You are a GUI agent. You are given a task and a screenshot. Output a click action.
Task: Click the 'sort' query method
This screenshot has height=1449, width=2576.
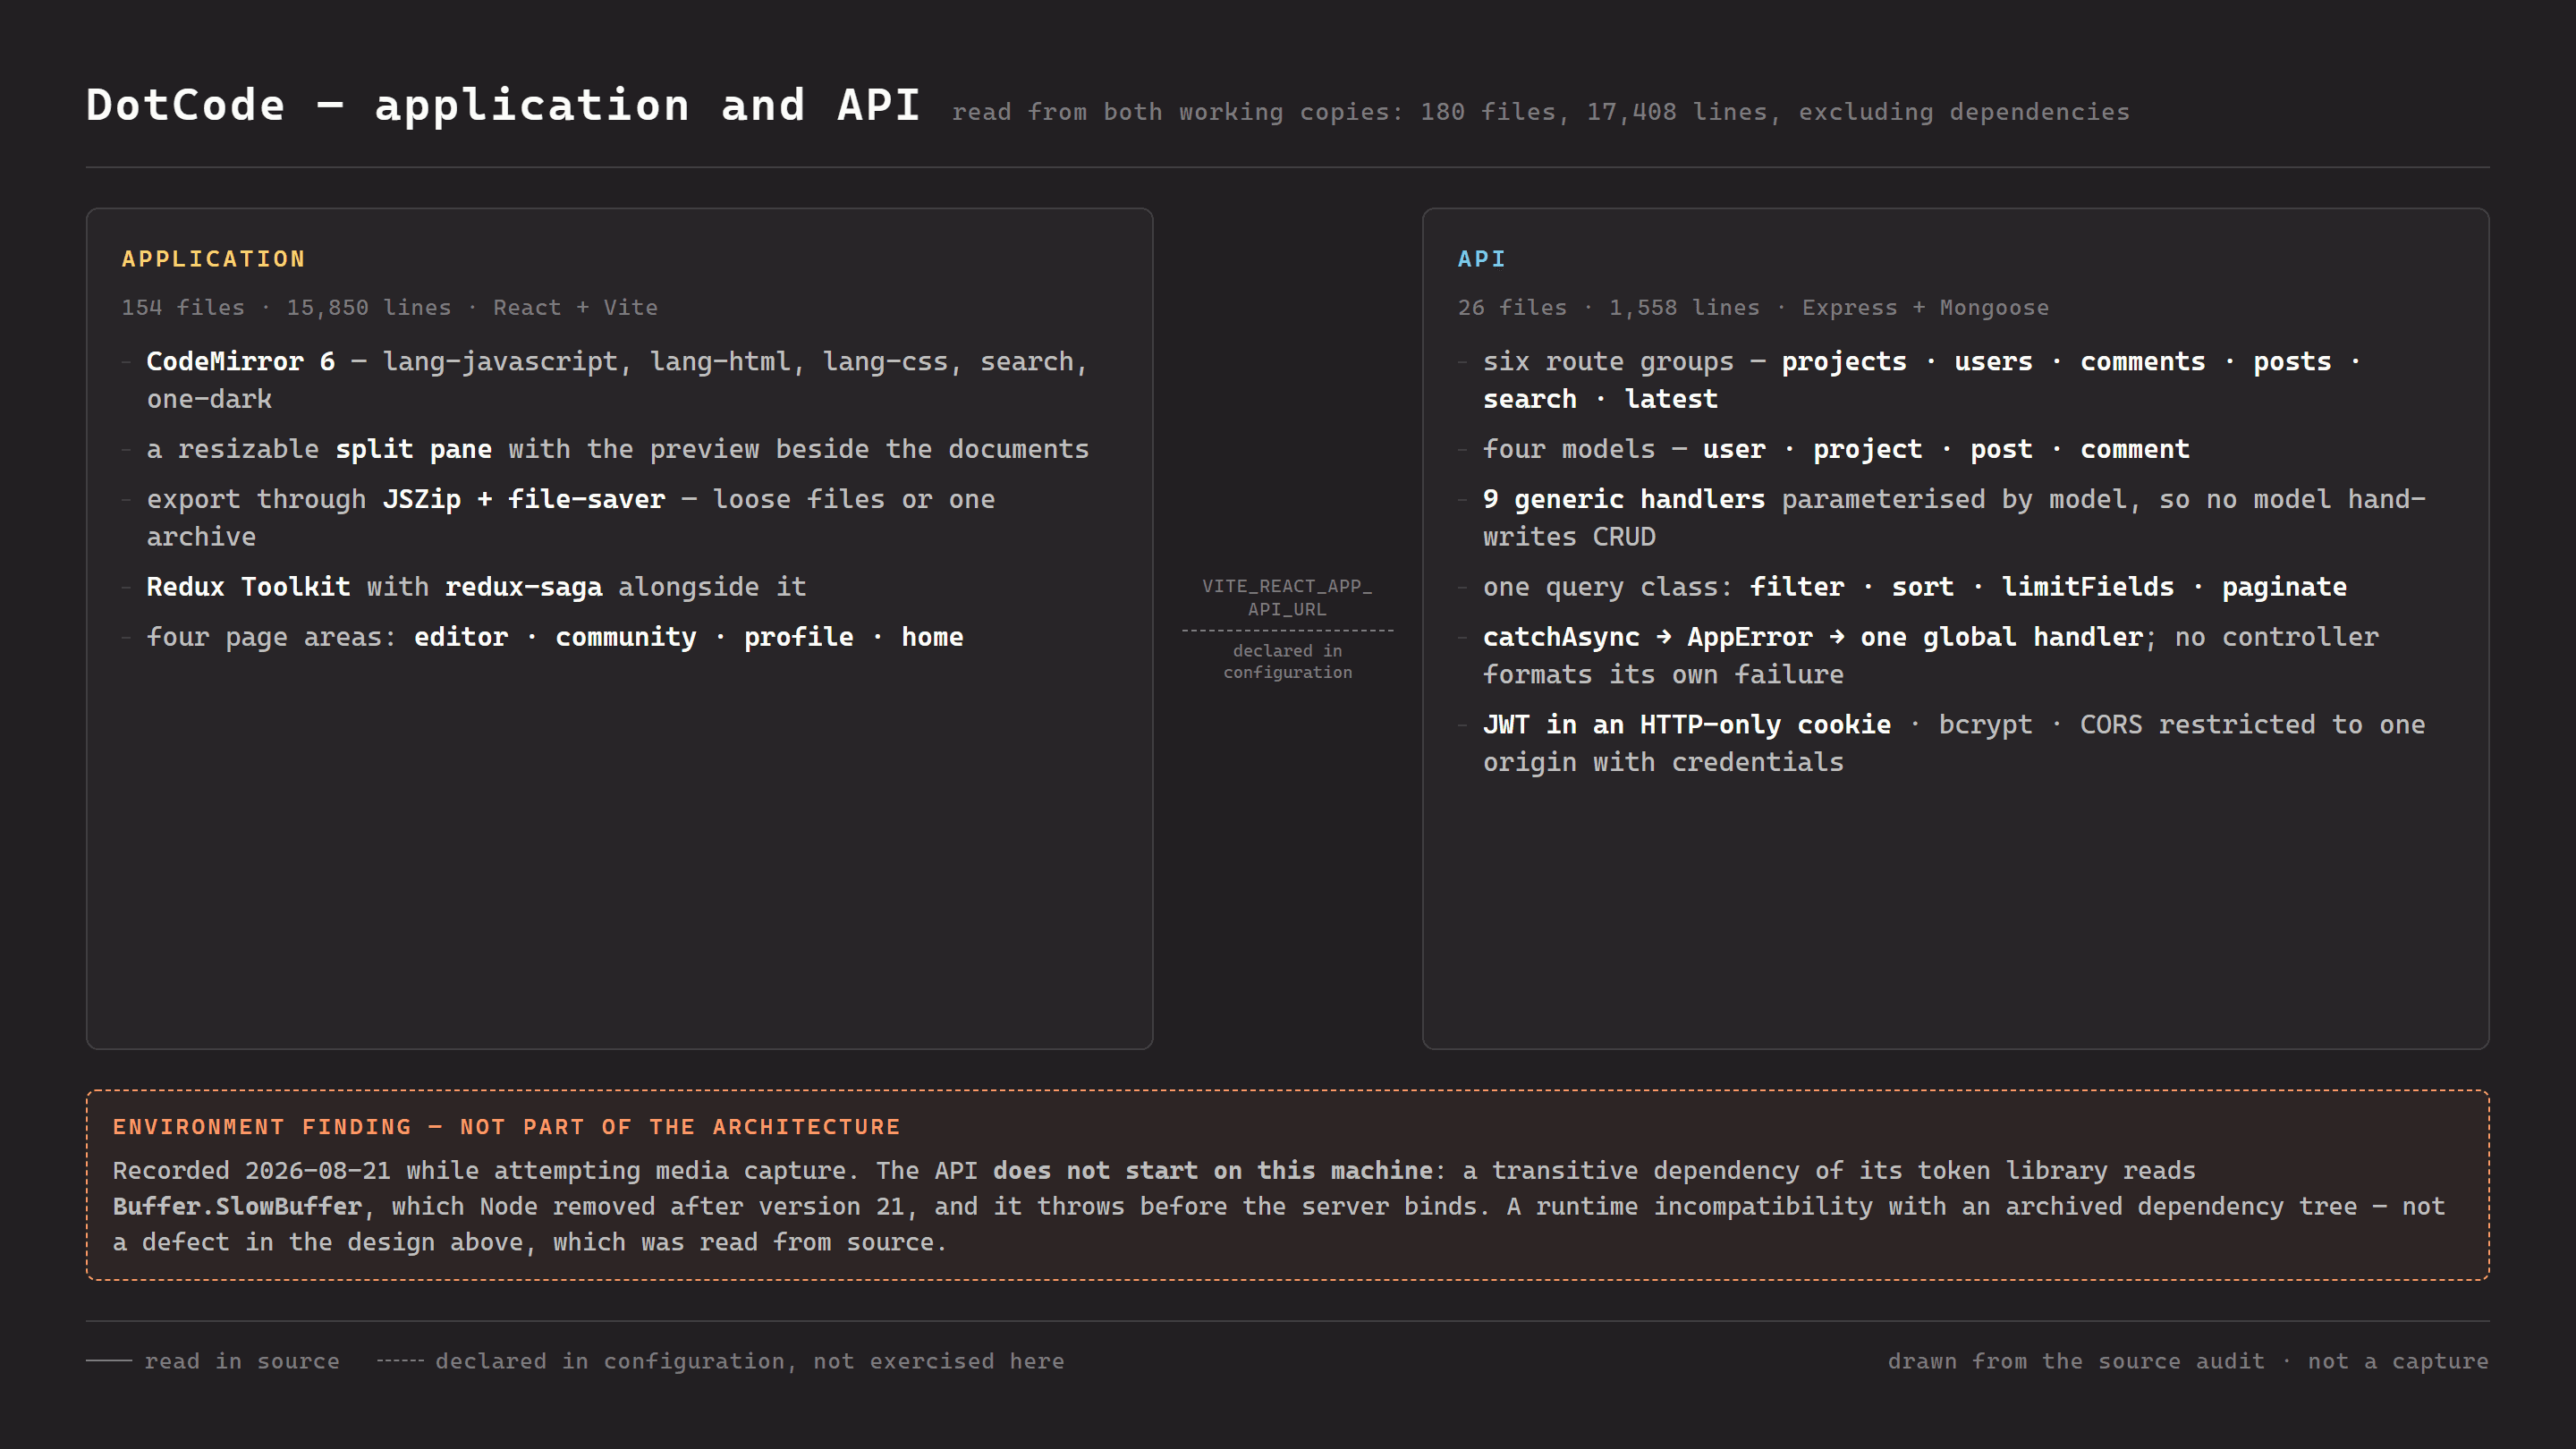click(x=1922, y=587)
